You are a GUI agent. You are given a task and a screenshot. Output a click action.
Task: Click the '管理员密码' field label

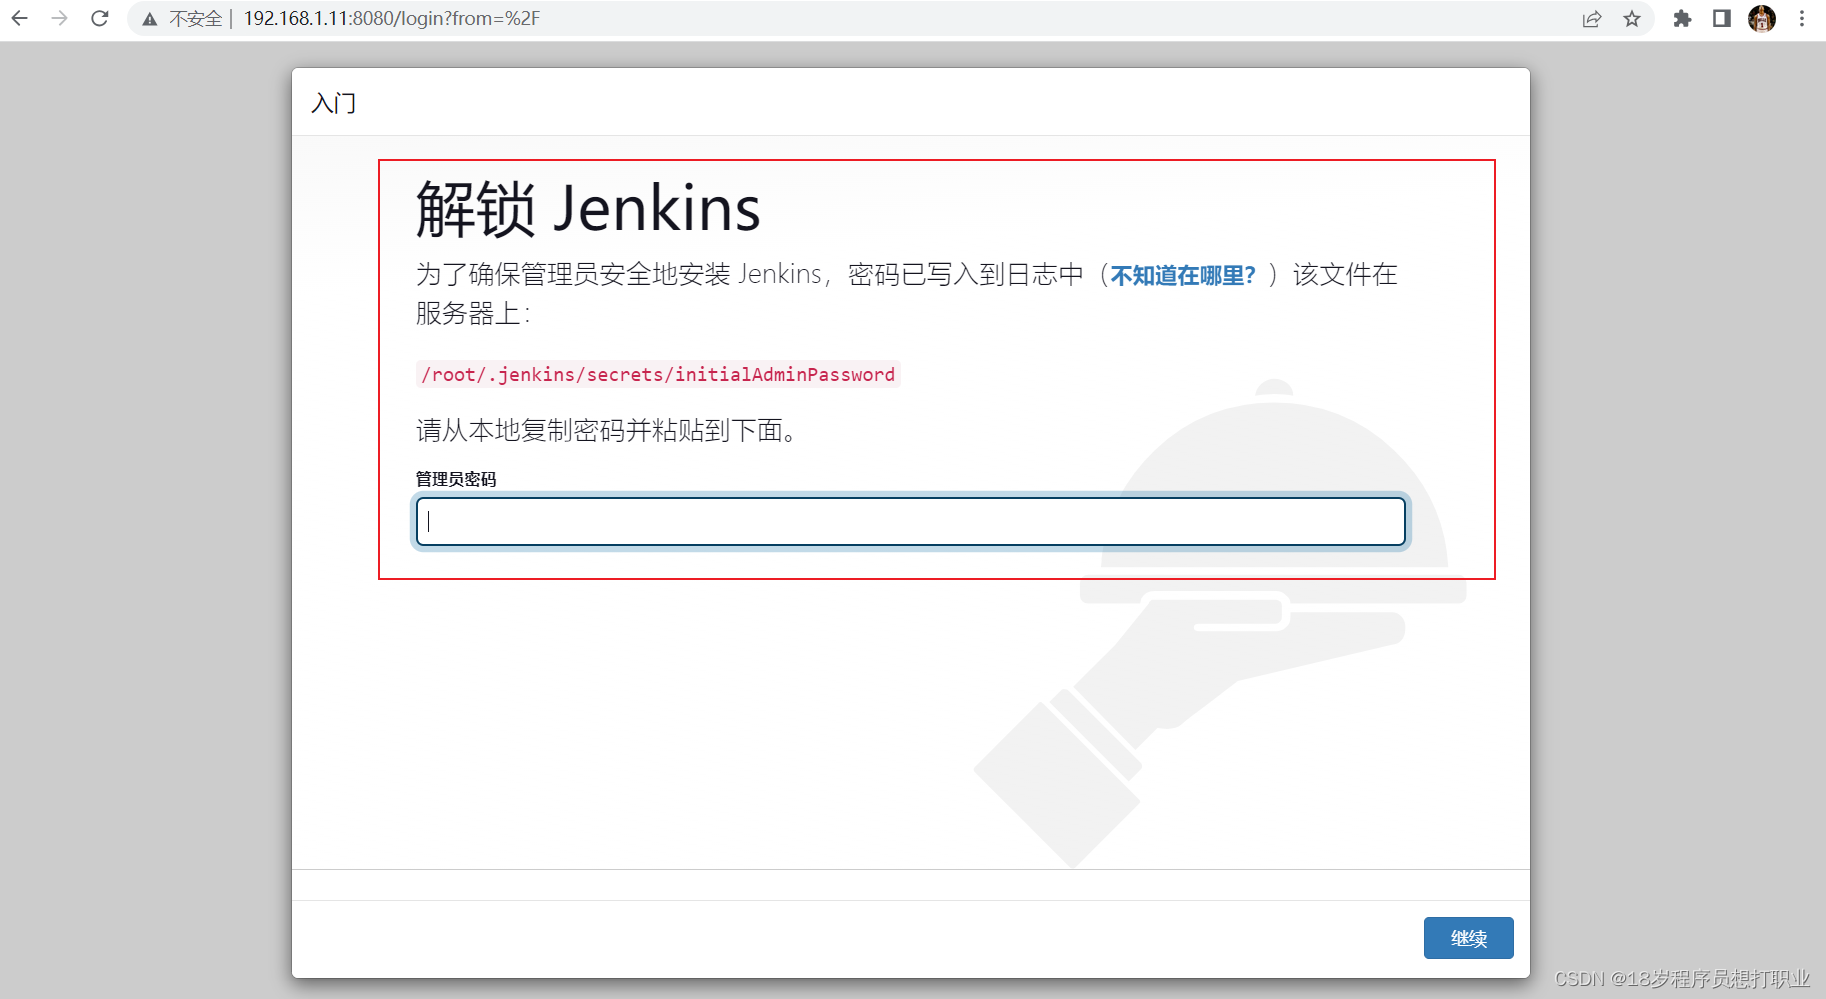(456, 479)
